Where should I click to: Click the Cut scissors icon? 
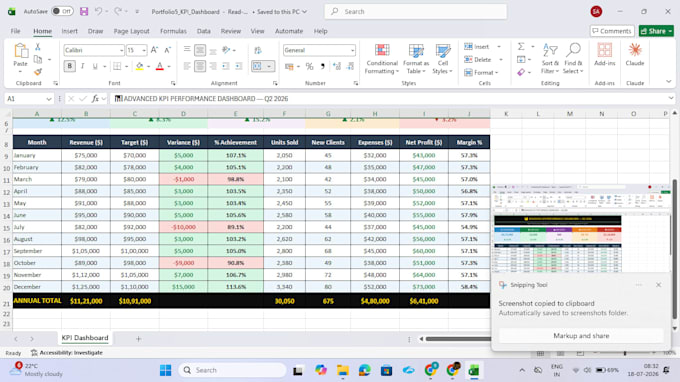pos(38,47)
